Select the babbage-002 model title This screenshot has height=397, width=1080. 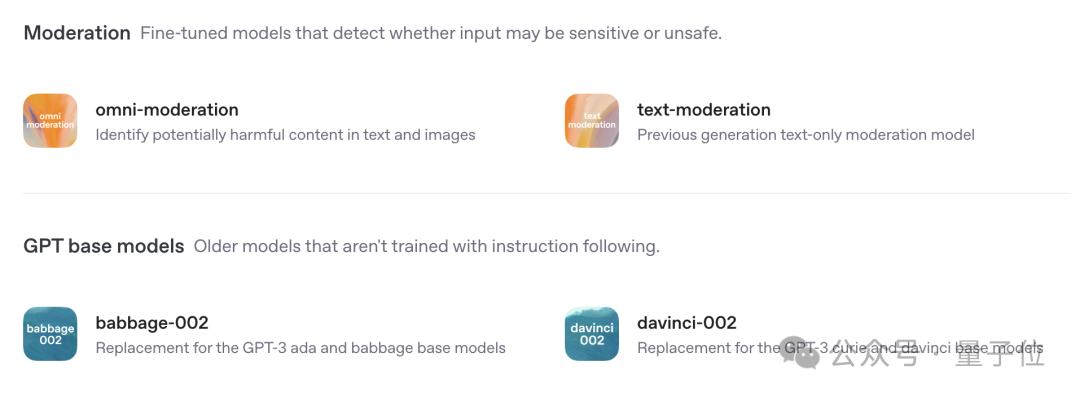pos(152,323)
